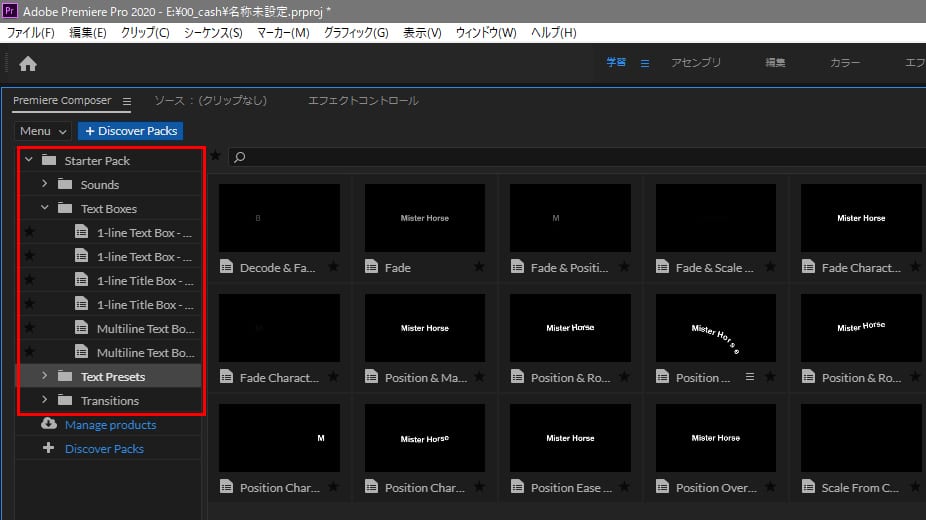Screen dimensions: 926x520
Task: Click the Premiere Pro app icon in title bar
Action: (10, 11)
